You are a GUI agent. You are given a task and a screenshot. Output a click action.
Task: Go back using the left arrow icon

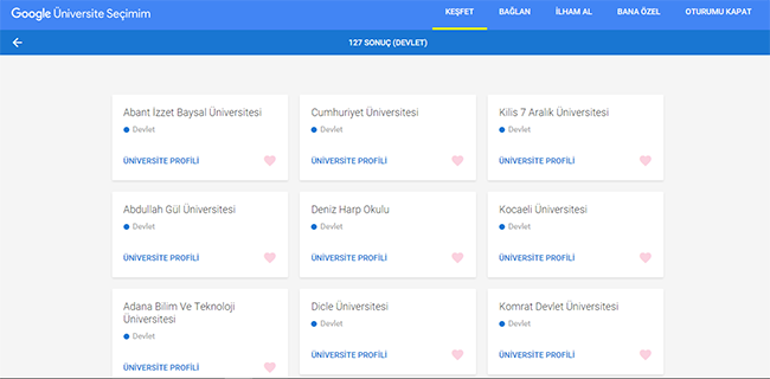pos(17,43)
